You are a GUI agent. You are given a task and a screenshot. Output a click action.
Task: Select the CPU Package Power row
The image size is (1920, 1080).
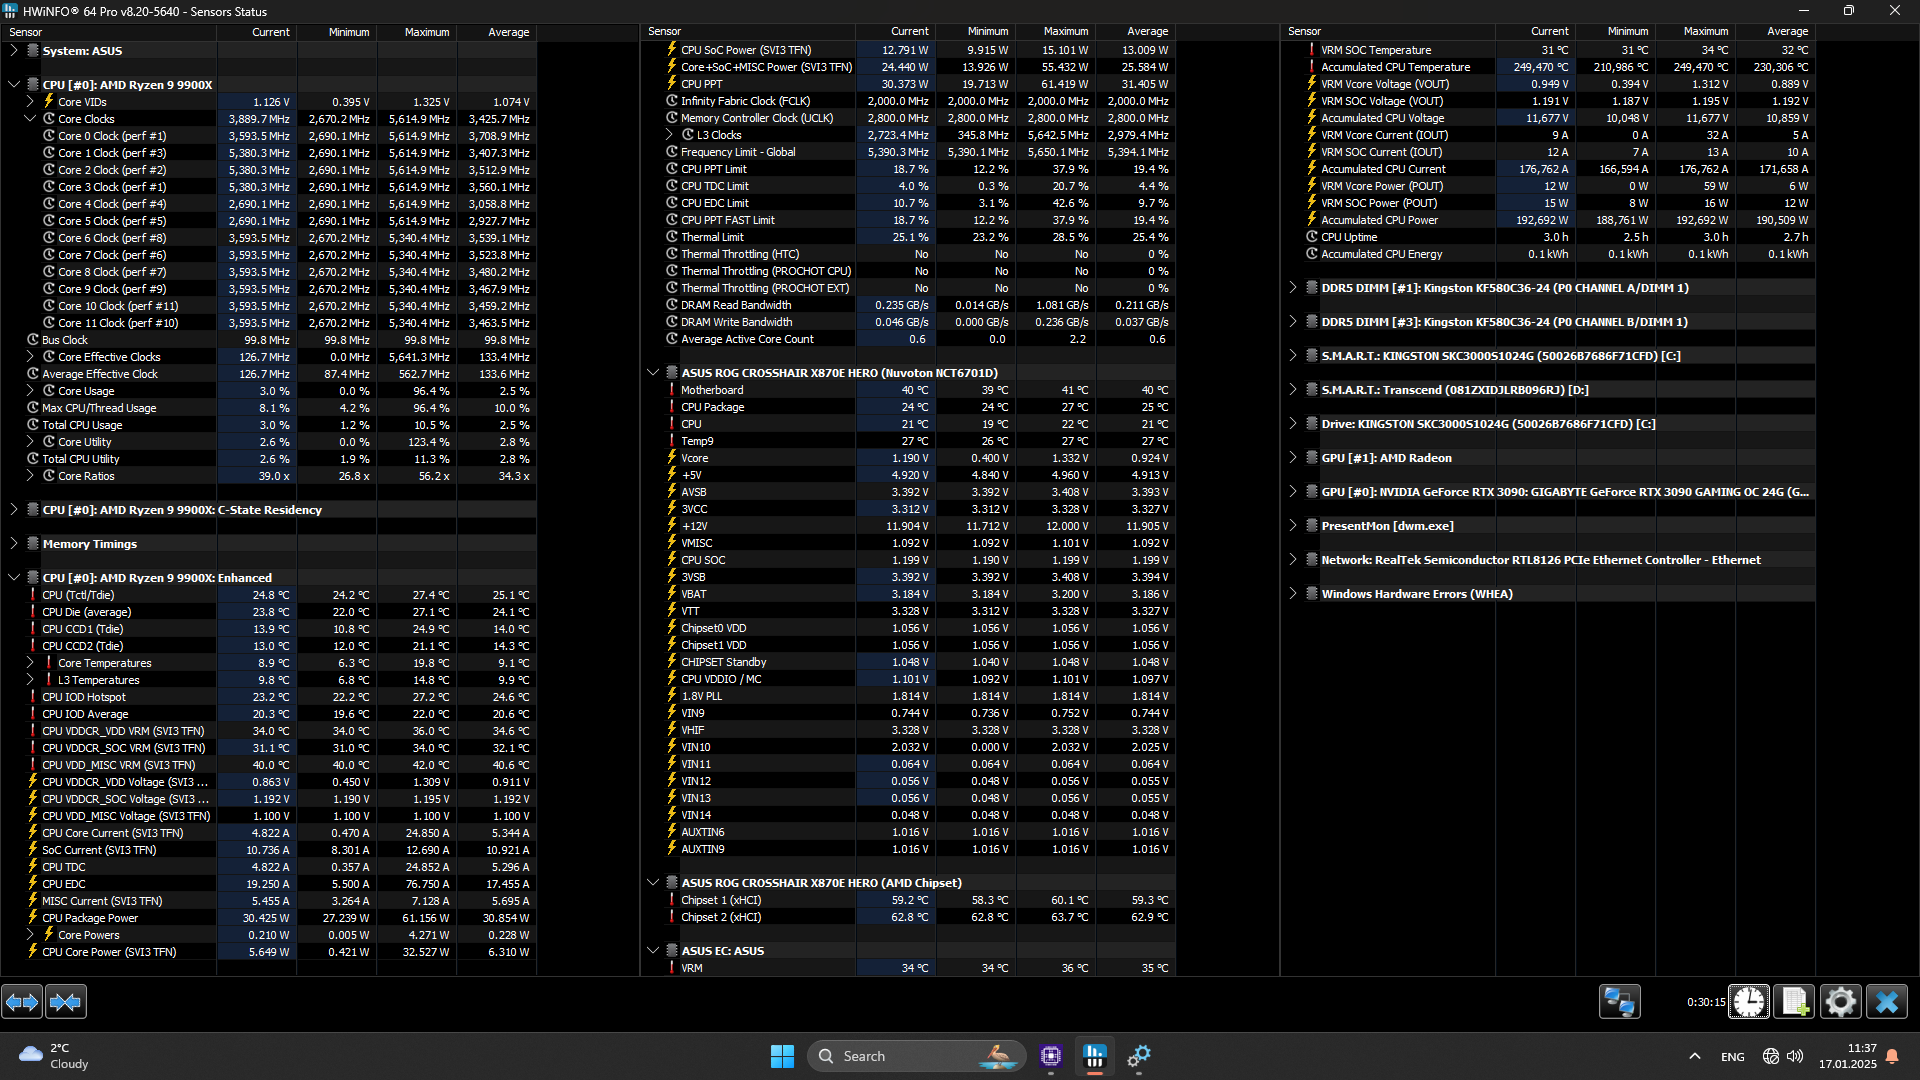pos(90,918)
